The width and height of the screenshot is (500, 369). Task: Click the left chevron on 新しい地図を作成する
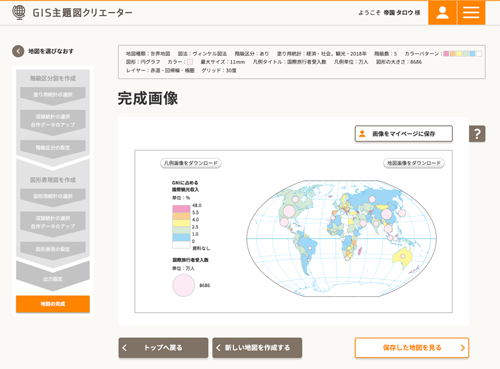218,348
